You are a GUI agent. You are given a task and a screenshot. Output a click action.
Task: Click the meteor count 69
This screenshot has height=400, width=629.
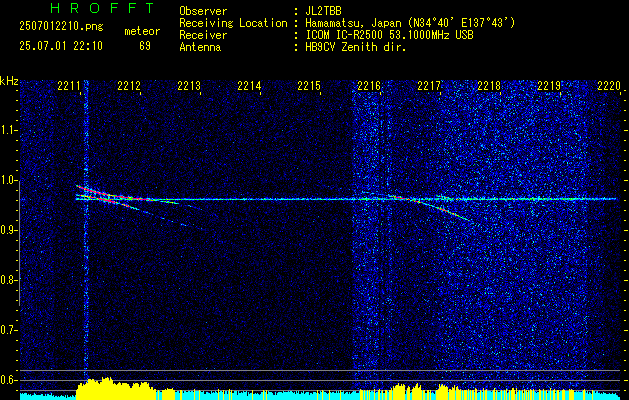tap(145, 46)
